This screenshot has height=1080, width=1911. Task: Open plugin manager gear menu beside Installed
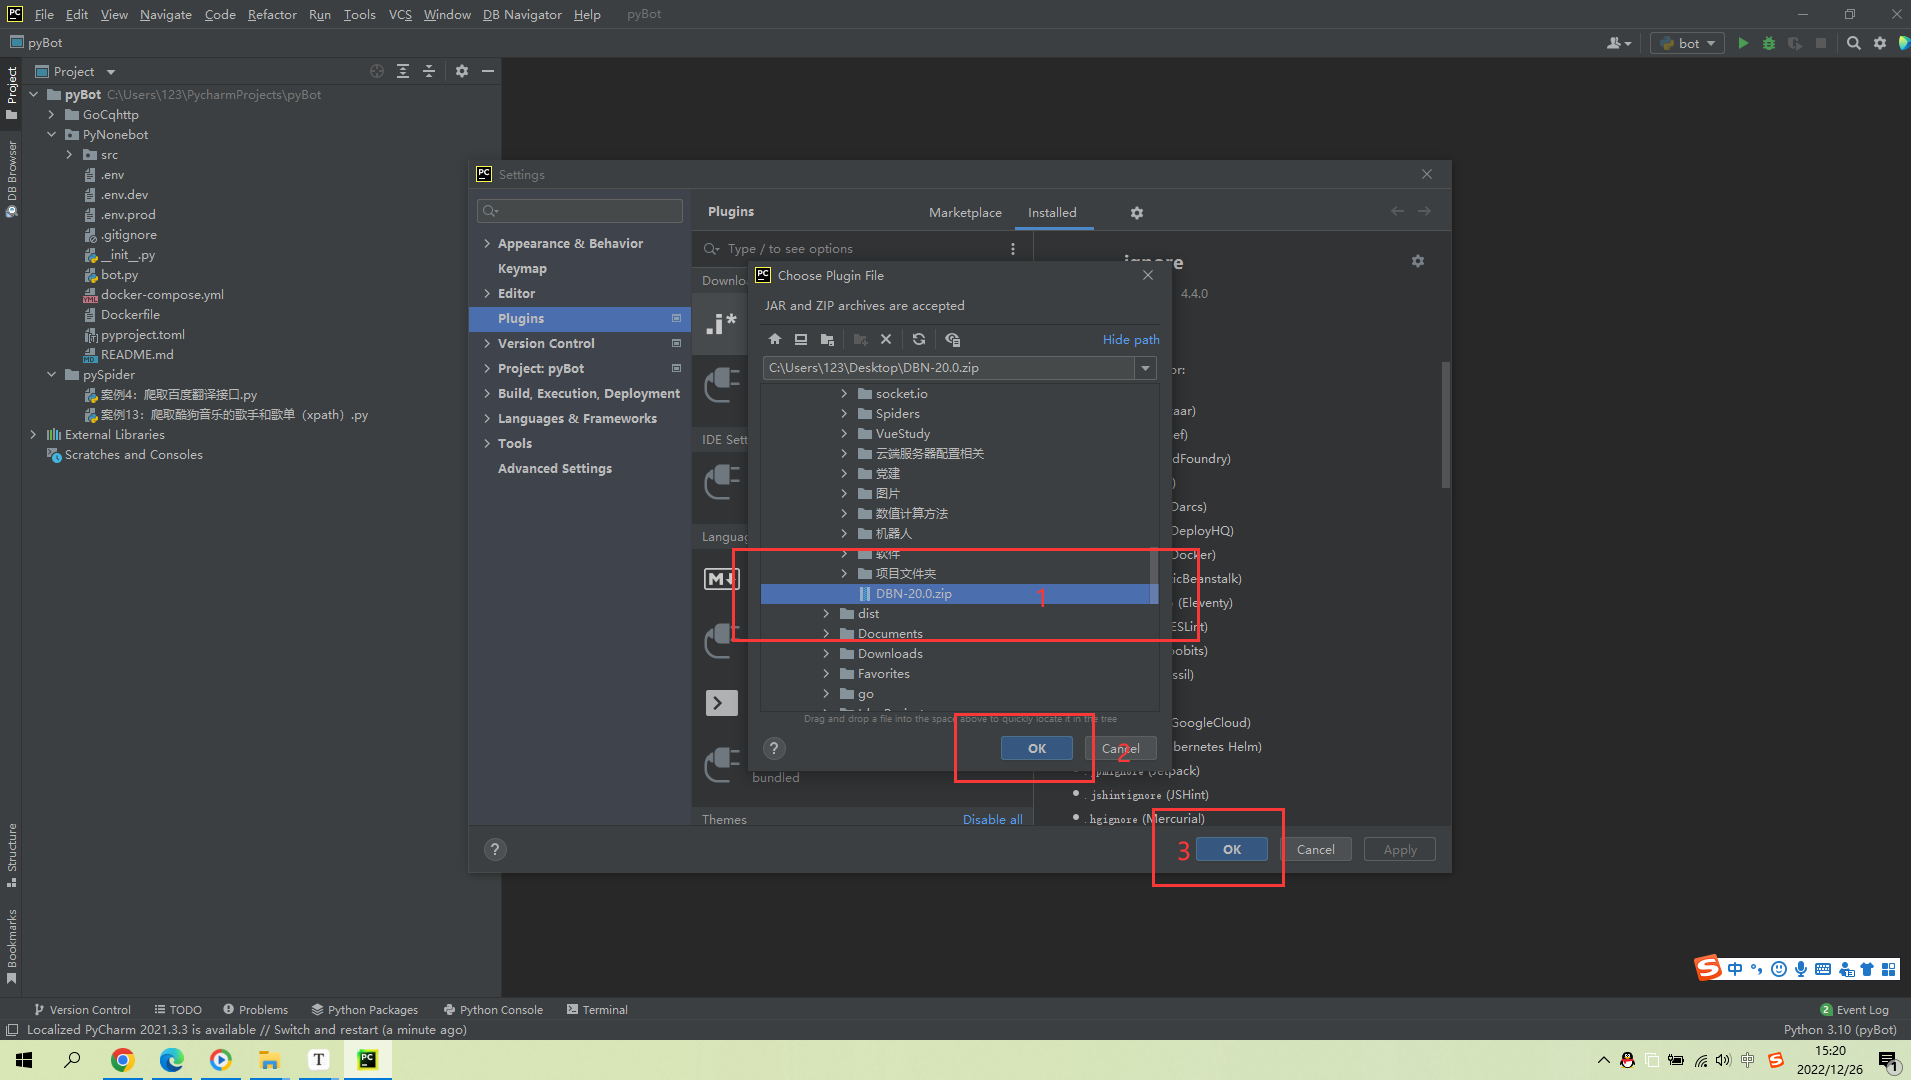tap(1137, 213)
